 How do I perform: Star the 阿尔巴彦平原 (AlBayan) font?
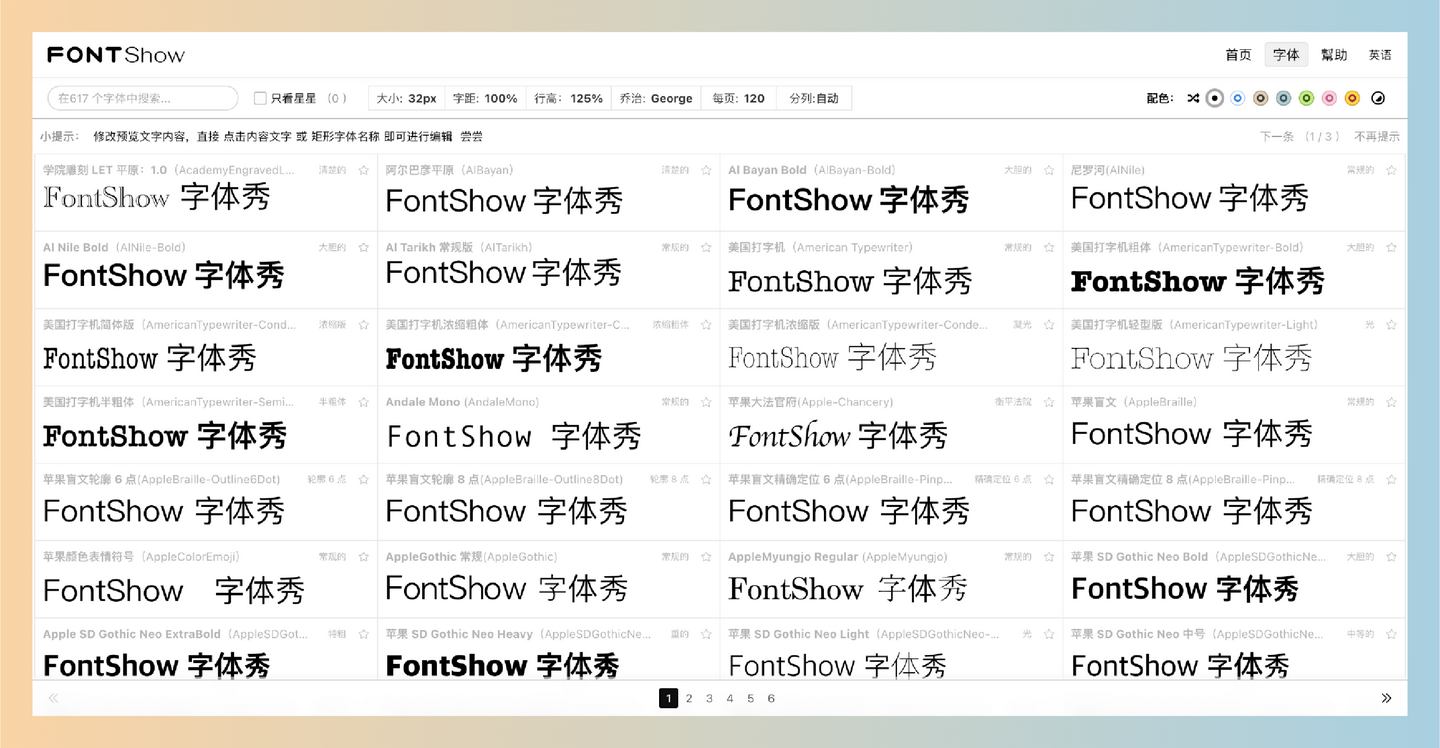[706, 170]
